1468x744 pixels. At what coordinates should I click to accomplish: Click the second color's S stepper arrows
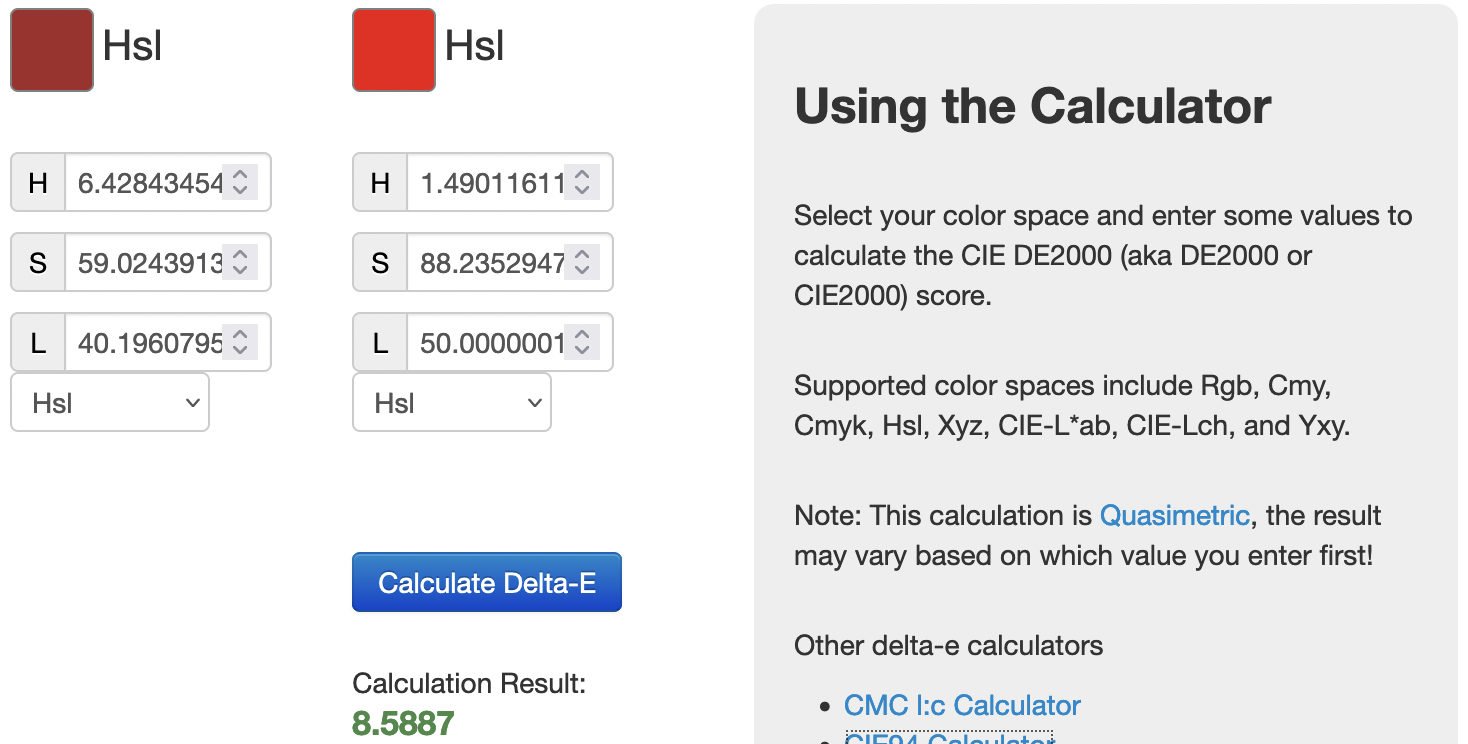pos(582,262)
